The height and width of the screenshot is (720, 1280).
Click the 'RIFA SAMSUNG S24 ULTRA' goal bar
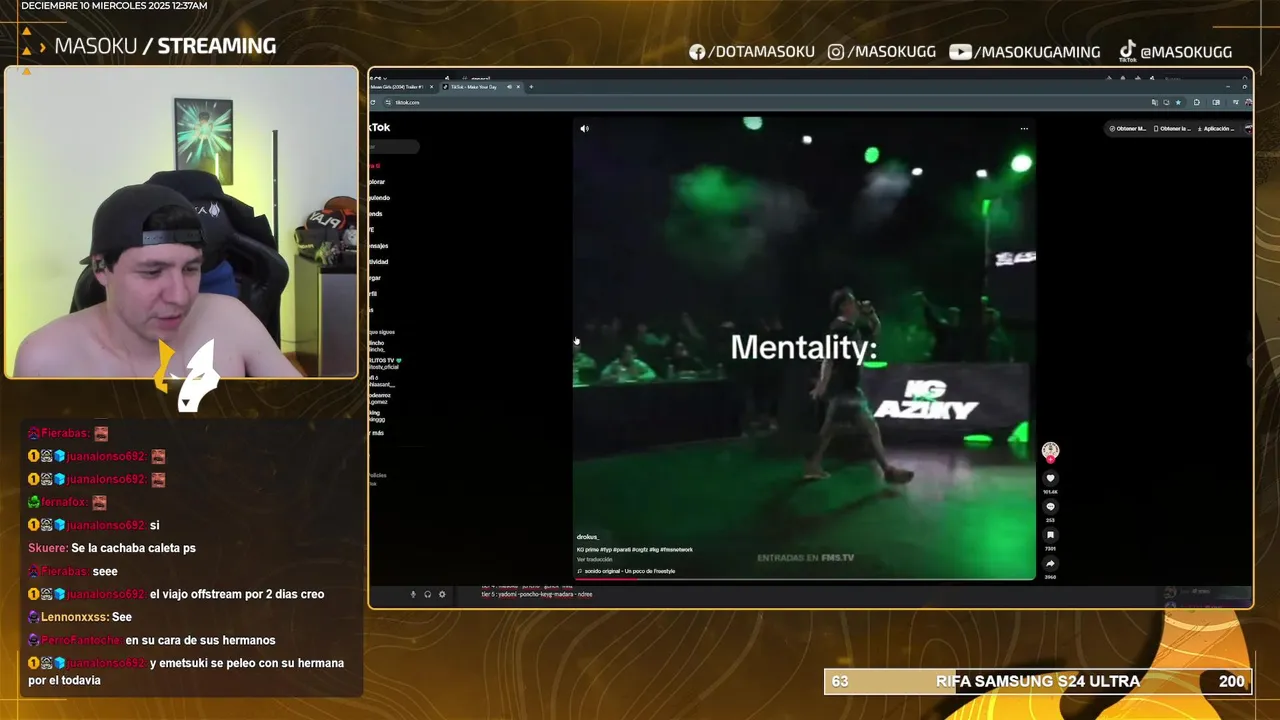(1037, 681)
